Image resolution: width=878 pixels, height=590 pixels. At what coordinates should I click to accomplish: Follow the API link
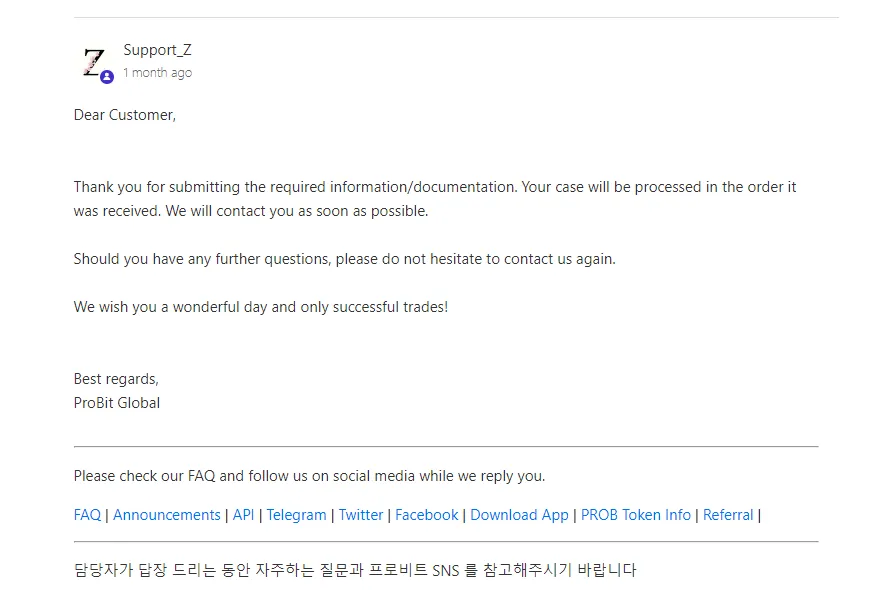(x=243, y=515)
